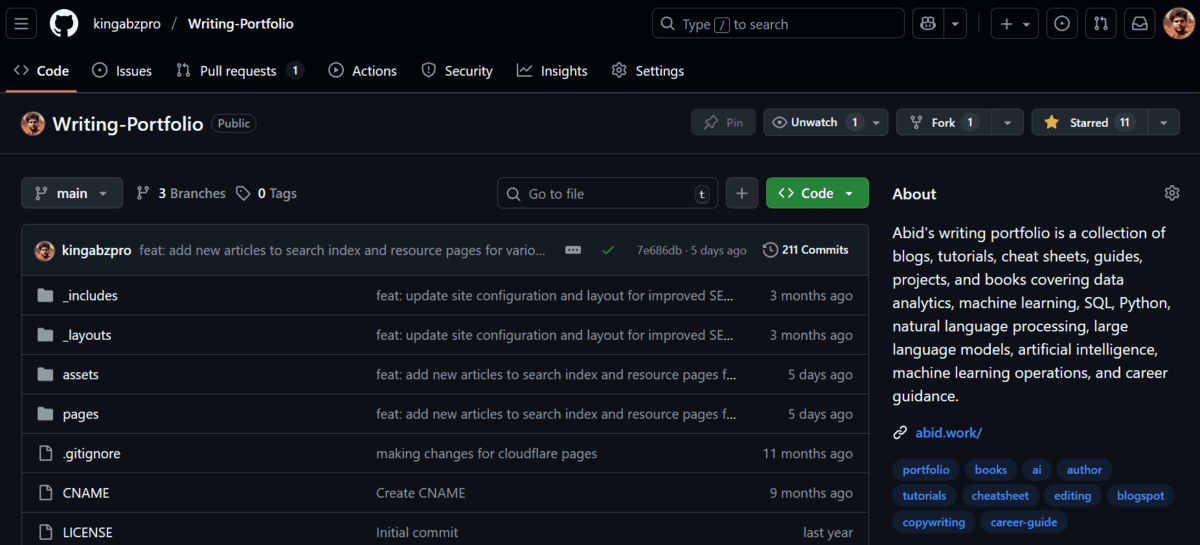View the 3 Branches link

coord(181,193)
